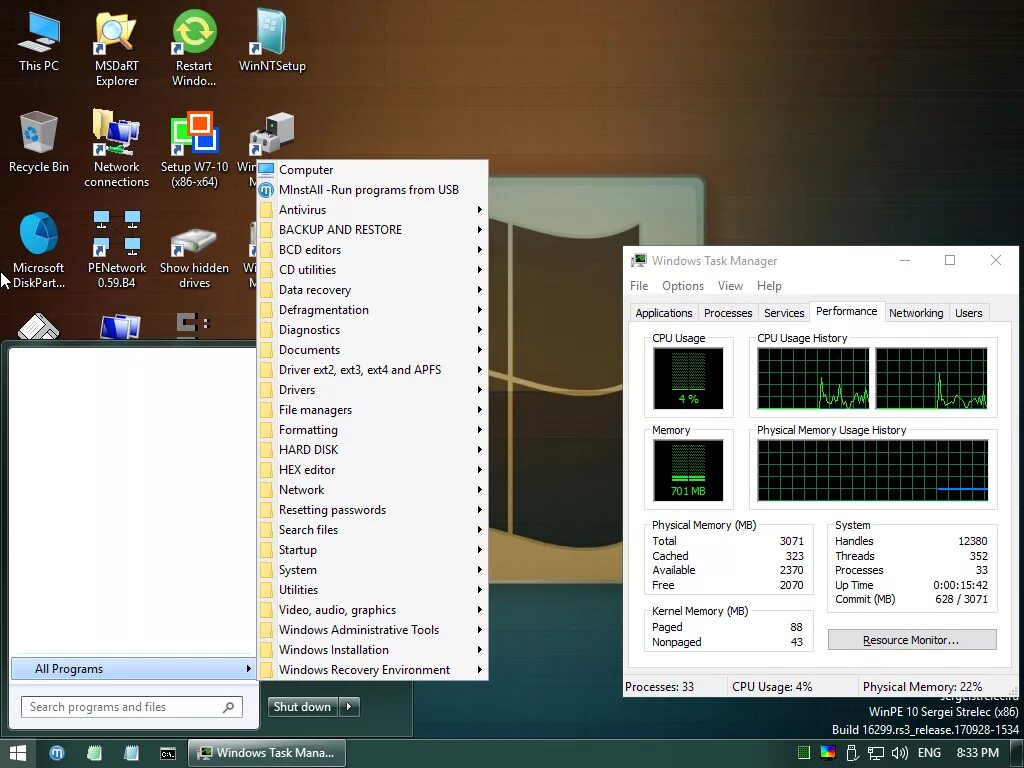
Task: Open Task Manager Options menu
Action: click(x=682, y=286)
